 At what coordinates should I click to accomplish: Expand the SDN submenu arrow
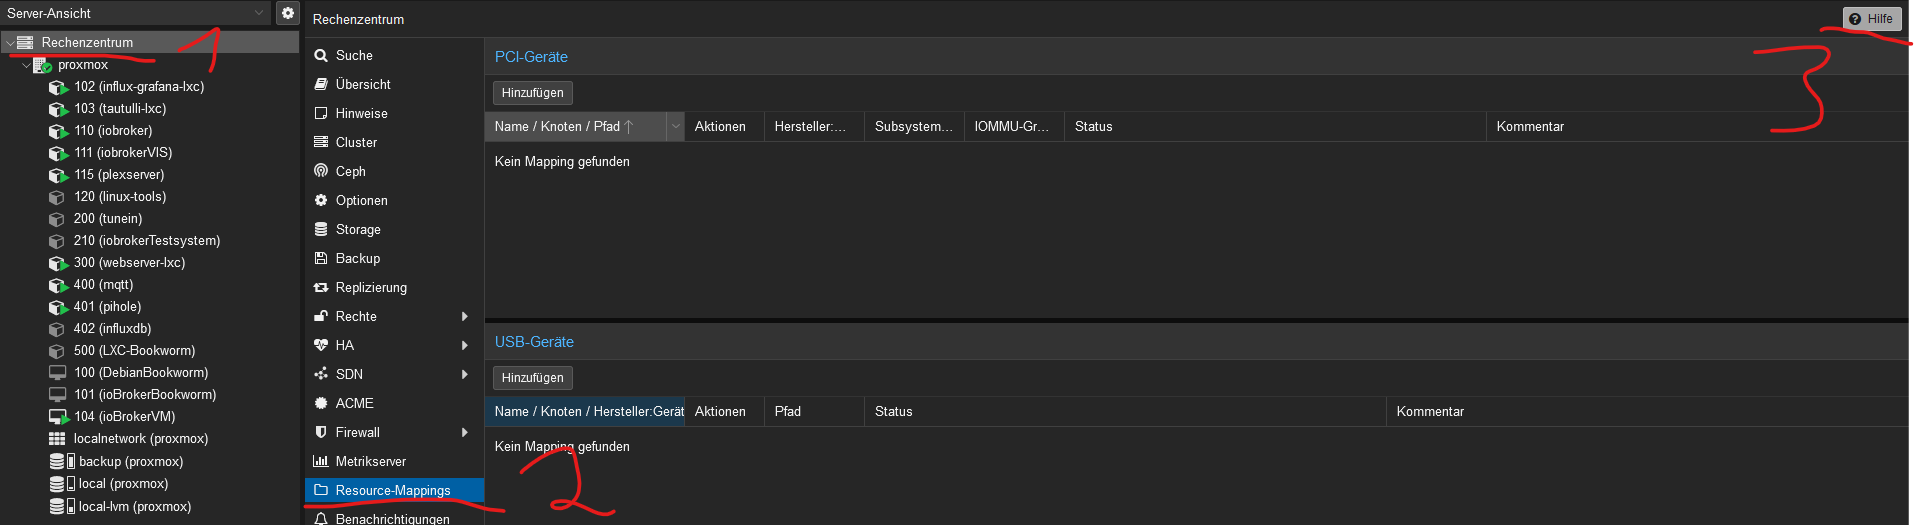point(465,374)
